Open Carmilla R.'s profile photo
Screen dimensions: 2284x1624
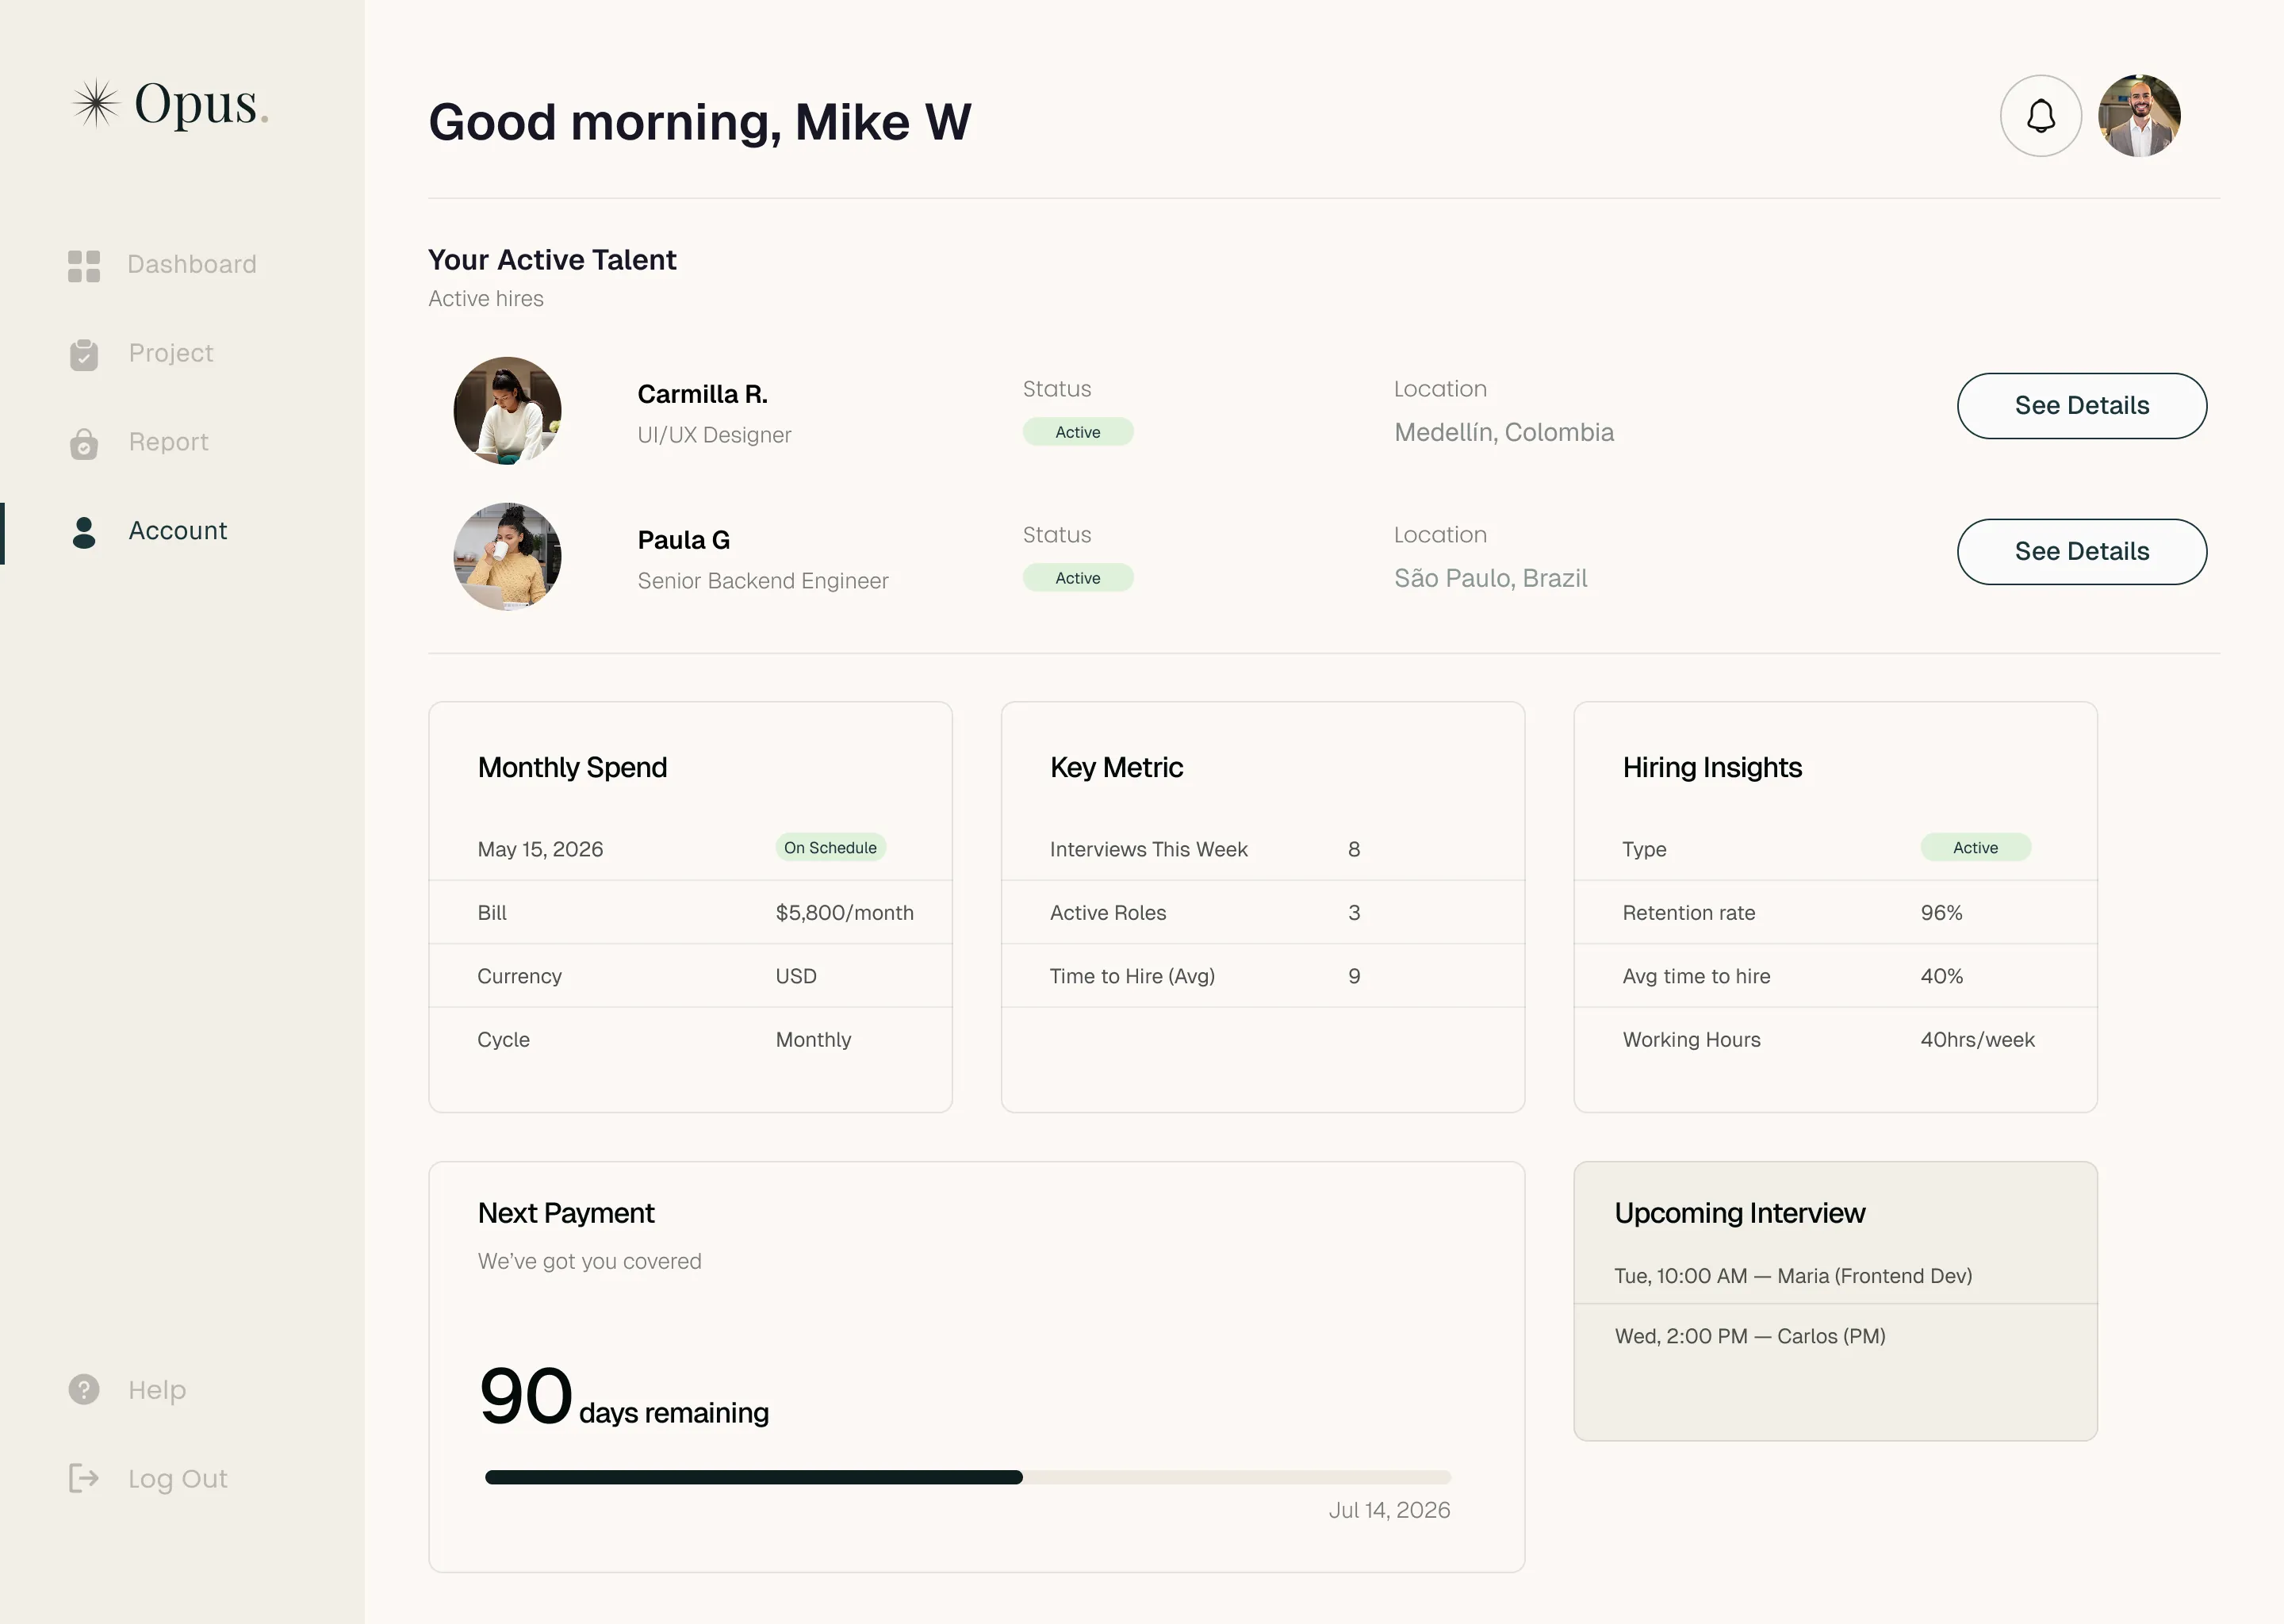(x=507, y=411)
